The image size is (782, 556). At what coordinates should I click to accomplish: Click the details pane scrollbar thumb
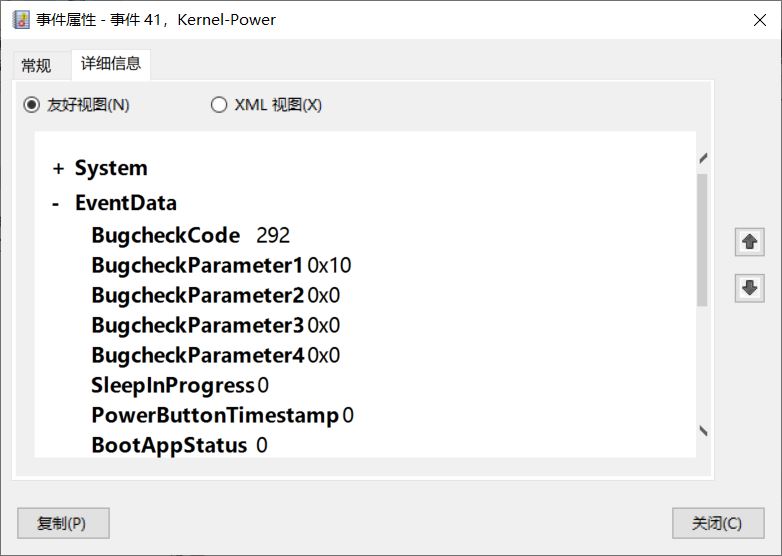click(x=702, y=240)
